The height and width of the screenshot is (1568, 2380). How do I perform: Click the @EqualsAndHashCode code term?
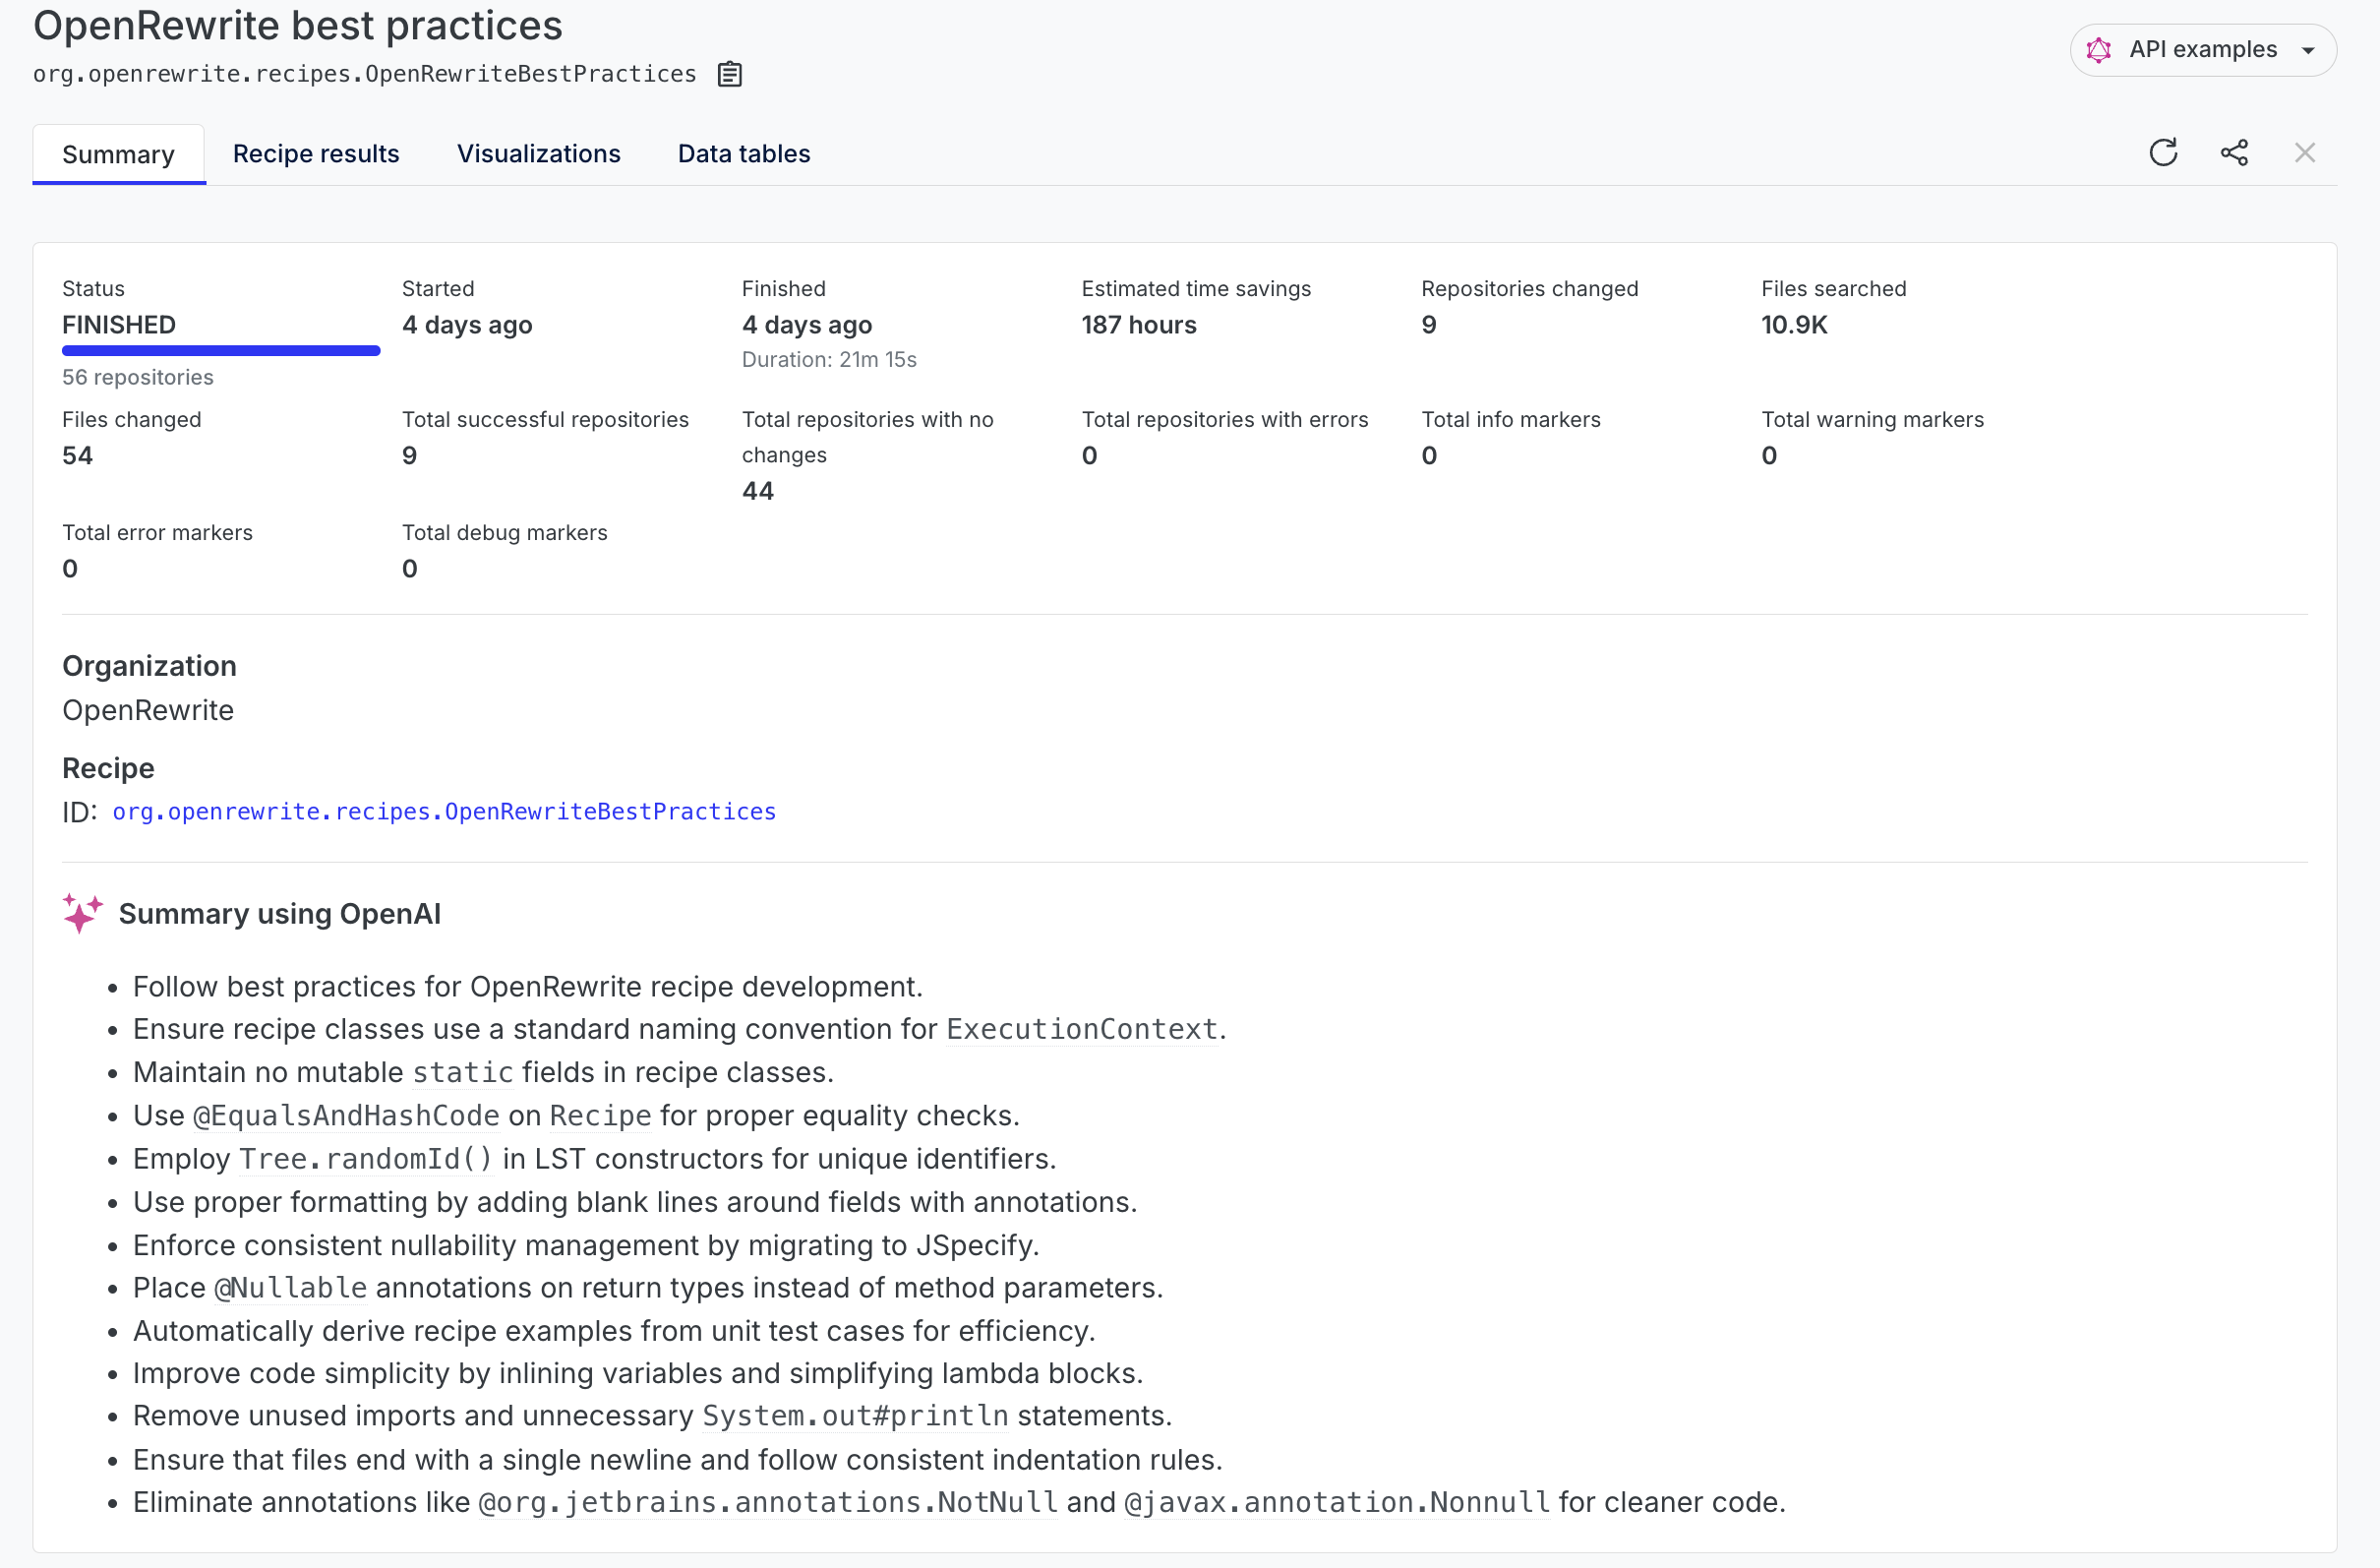[346, 1115]
